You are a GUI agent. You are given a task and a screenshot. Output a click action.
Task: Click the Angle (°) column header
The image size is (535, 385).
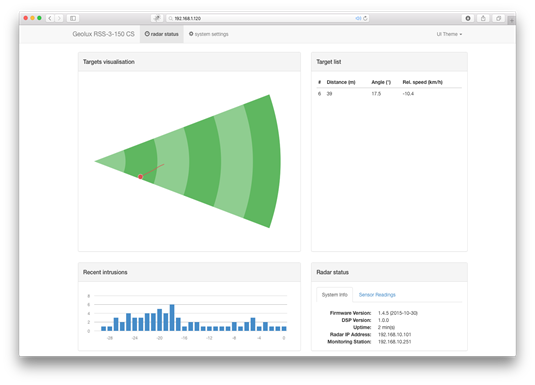[381, 82]
